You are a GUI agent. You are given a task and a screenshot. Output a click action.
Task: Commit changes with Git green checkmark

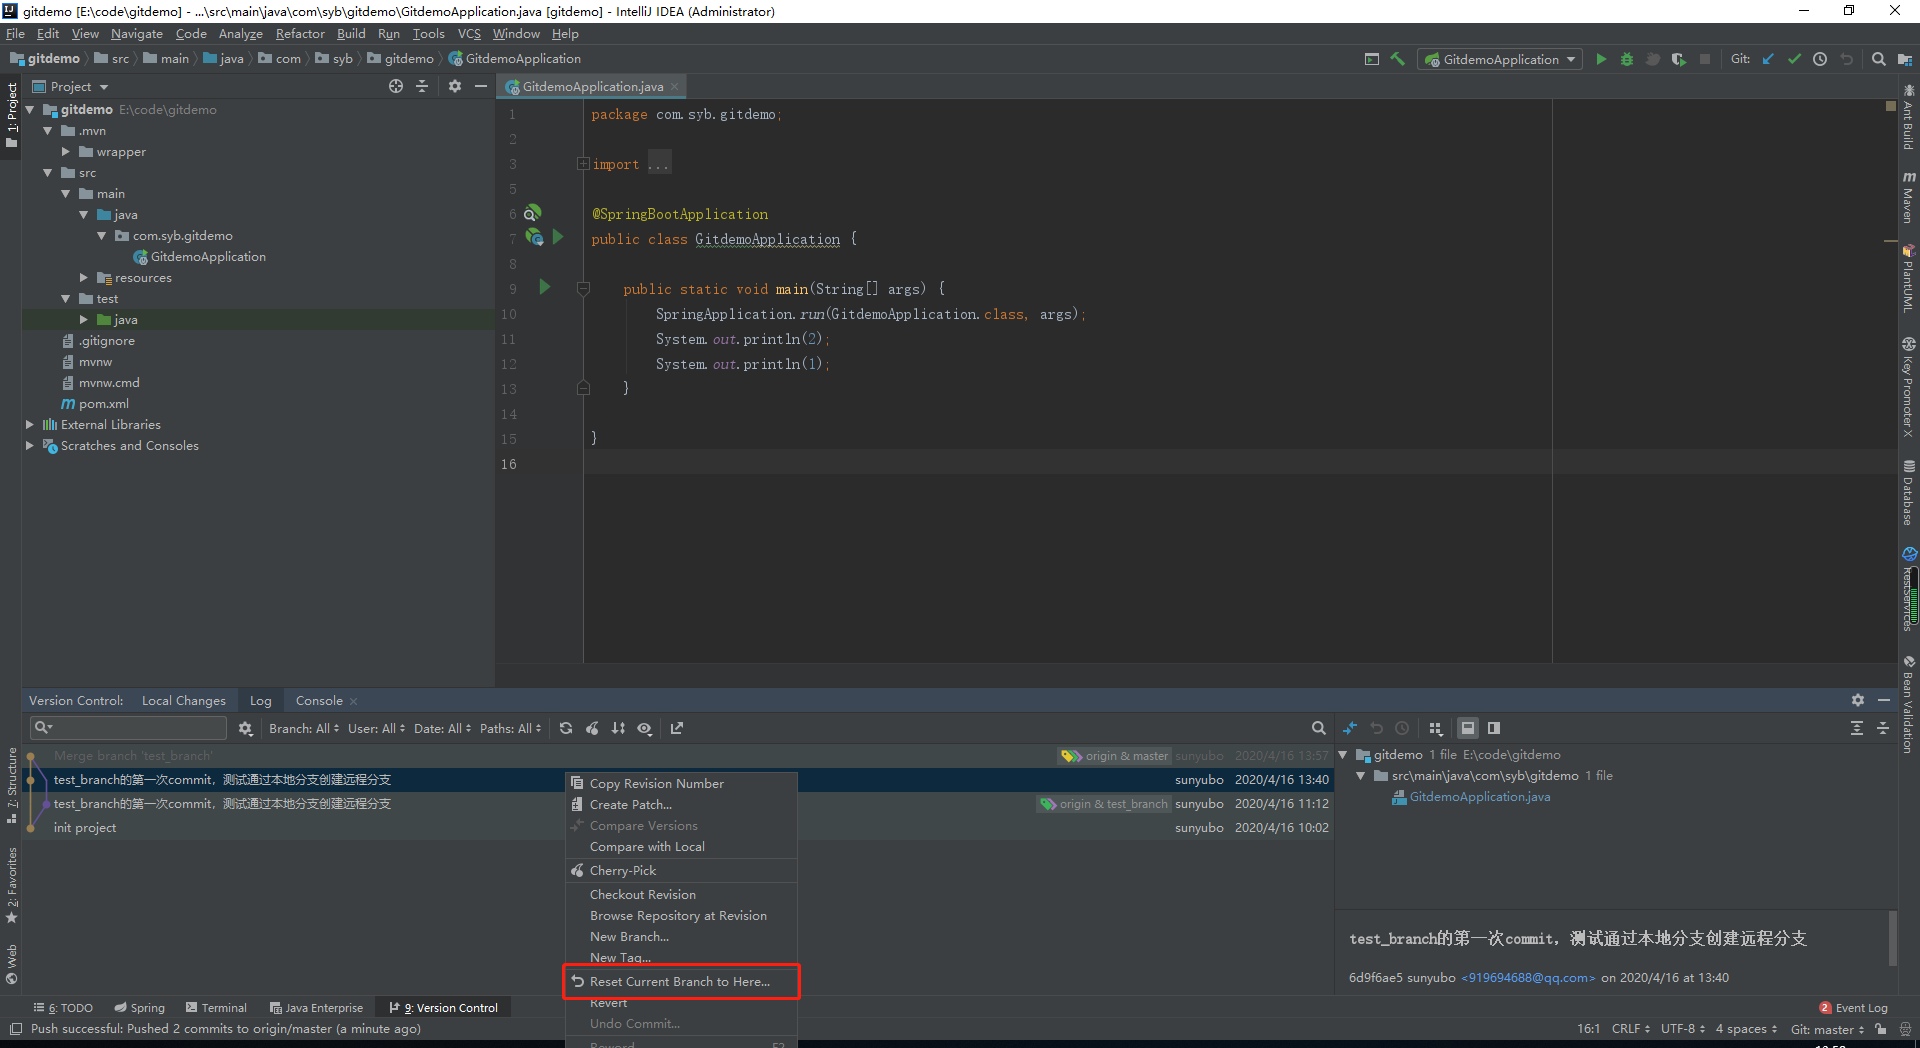[1794, 59]
